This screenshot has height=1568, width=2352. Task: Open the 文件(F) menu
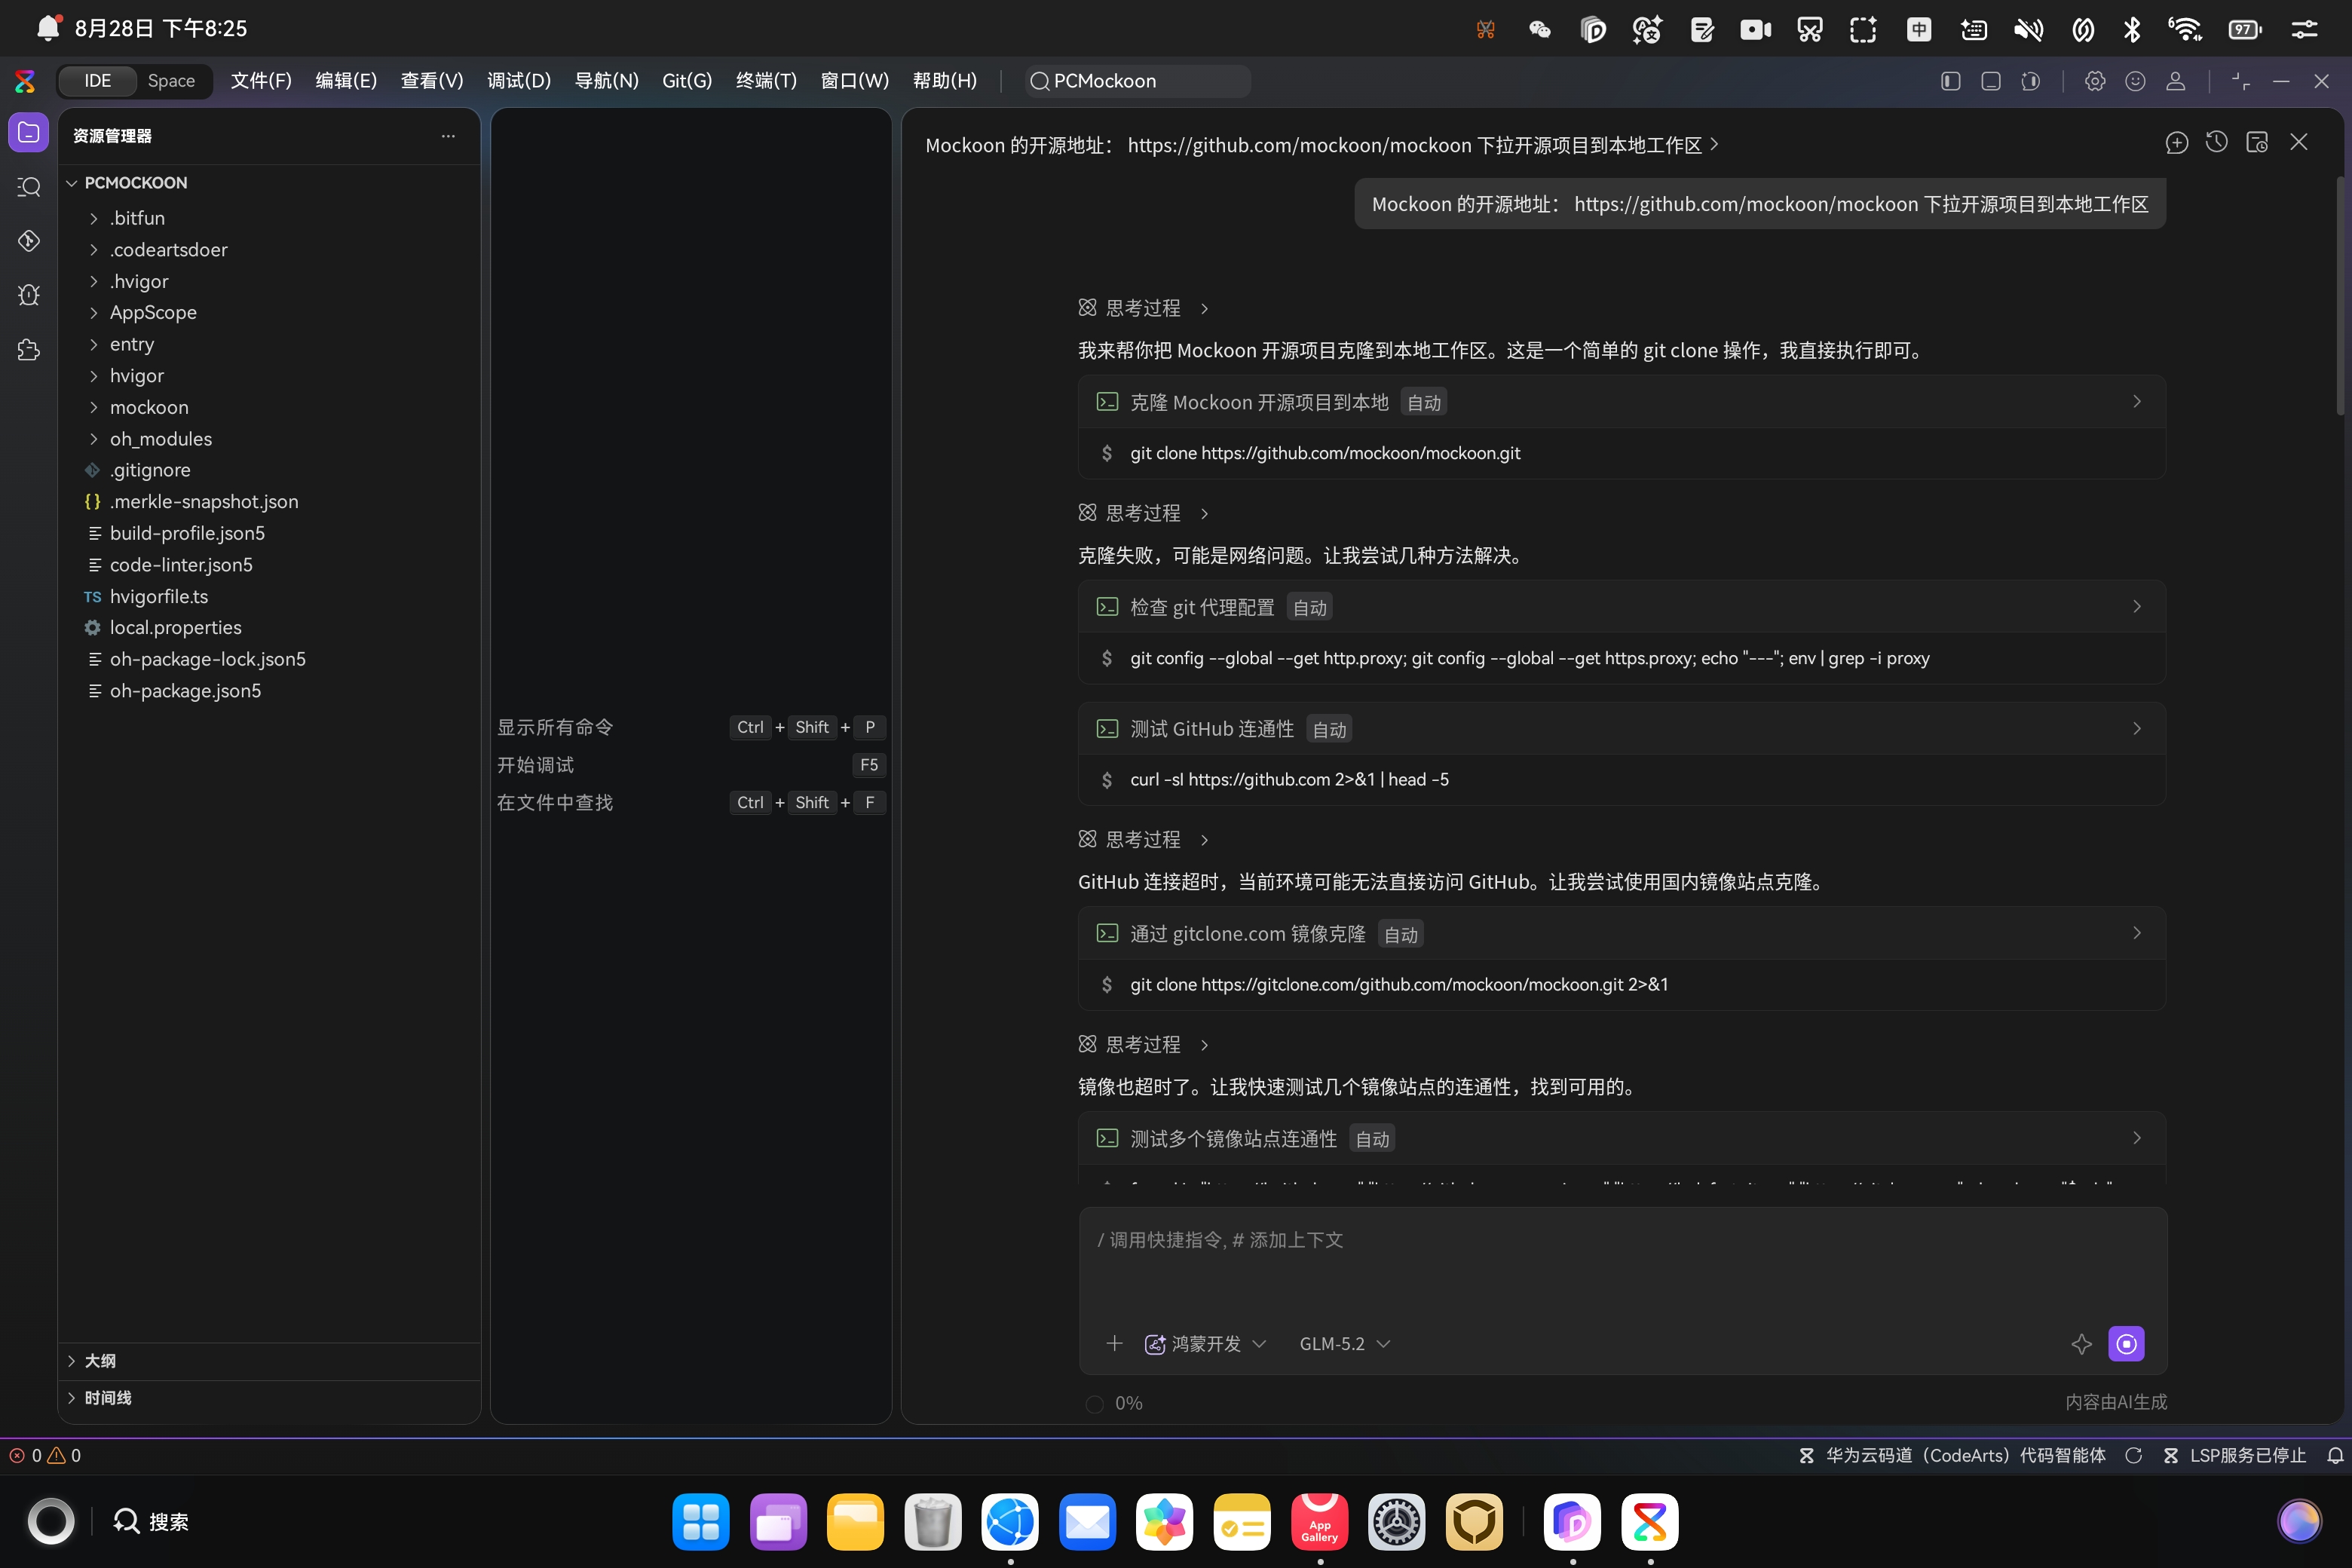pos(261,81)
